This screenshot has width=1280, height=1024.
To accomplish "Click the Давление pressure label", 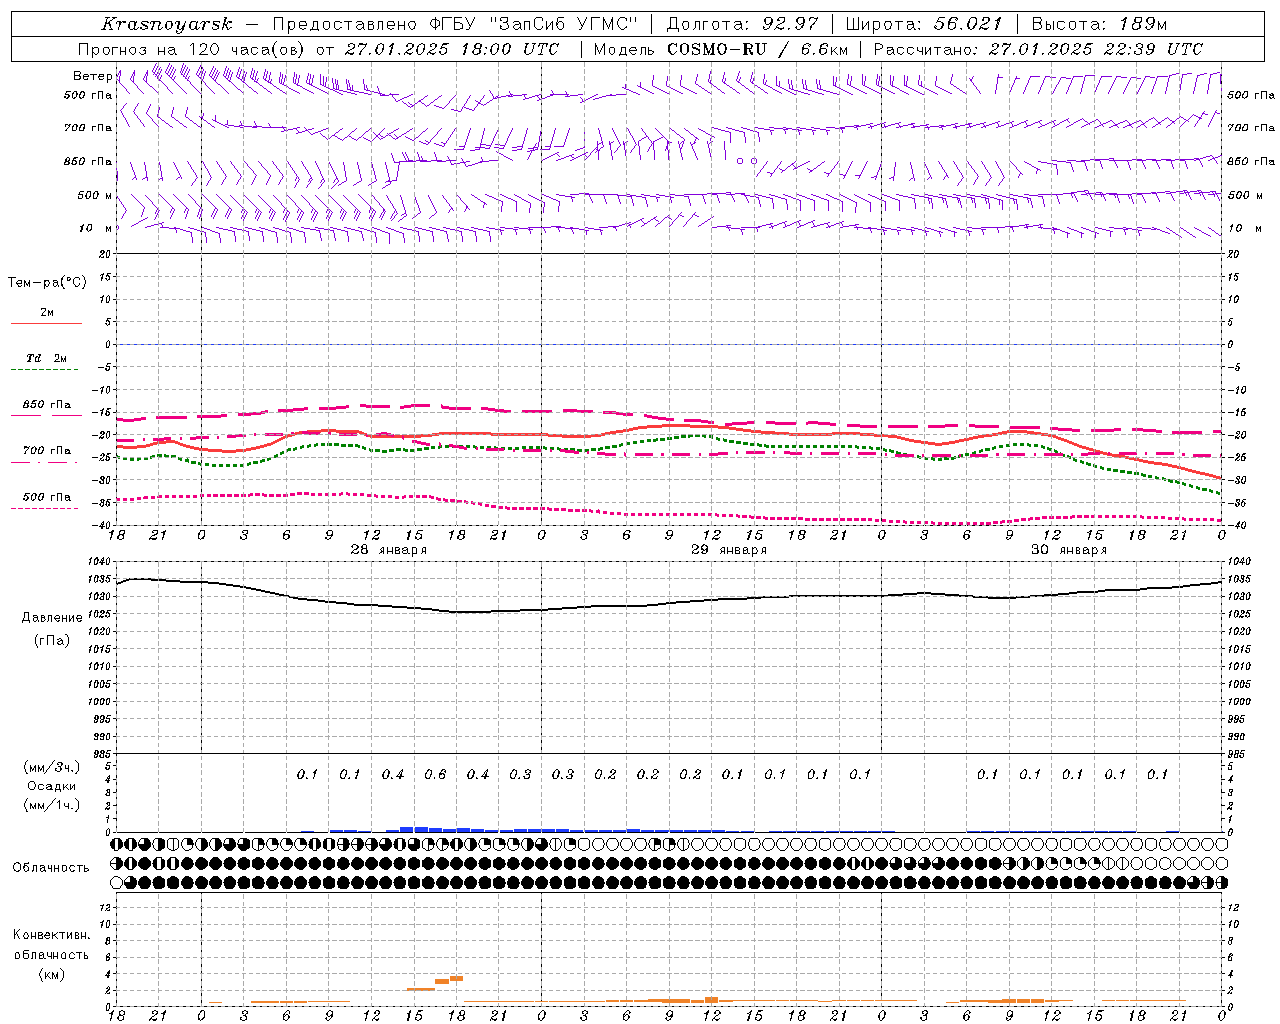I will (x=52, y=618).
